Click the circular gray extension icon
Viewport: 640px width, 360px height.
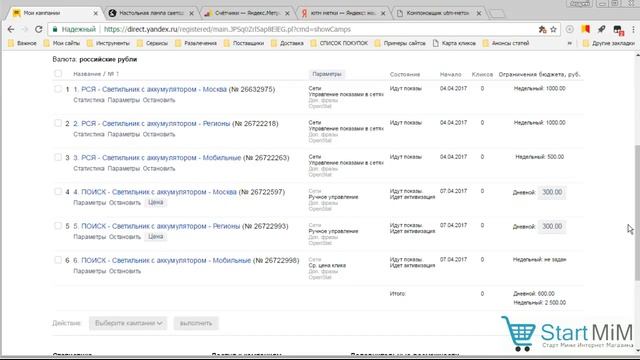(x=569, y=29)
